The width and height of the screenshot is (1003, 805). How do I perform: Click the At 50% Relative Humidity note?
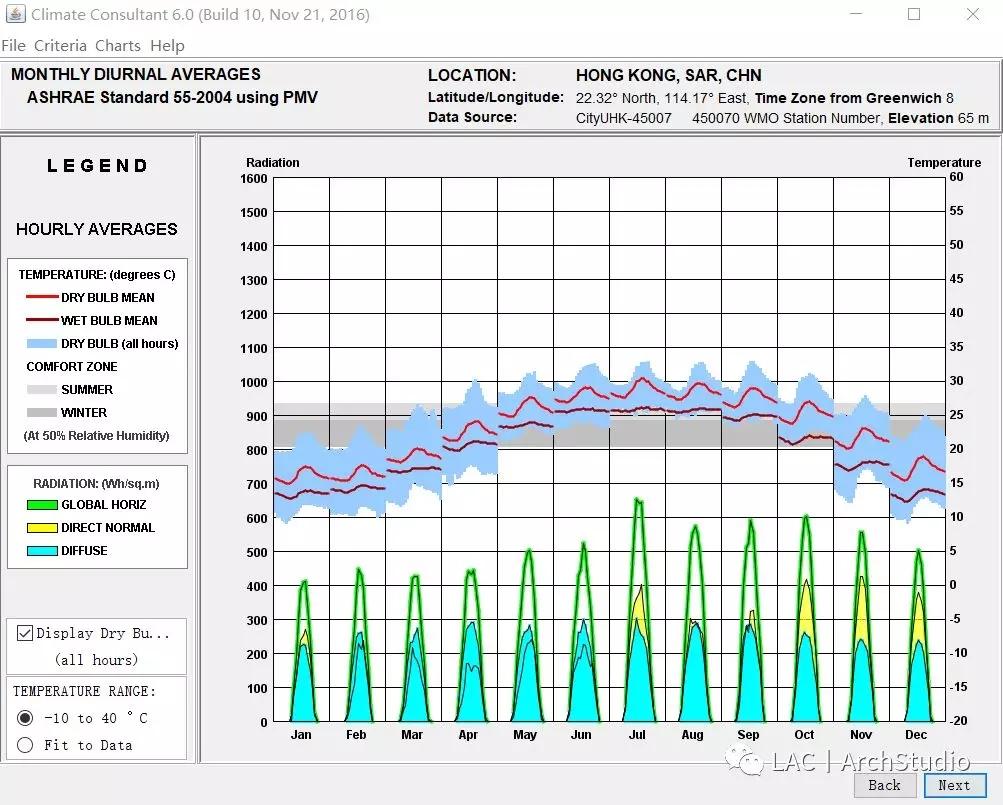click(x=97, y=436)
